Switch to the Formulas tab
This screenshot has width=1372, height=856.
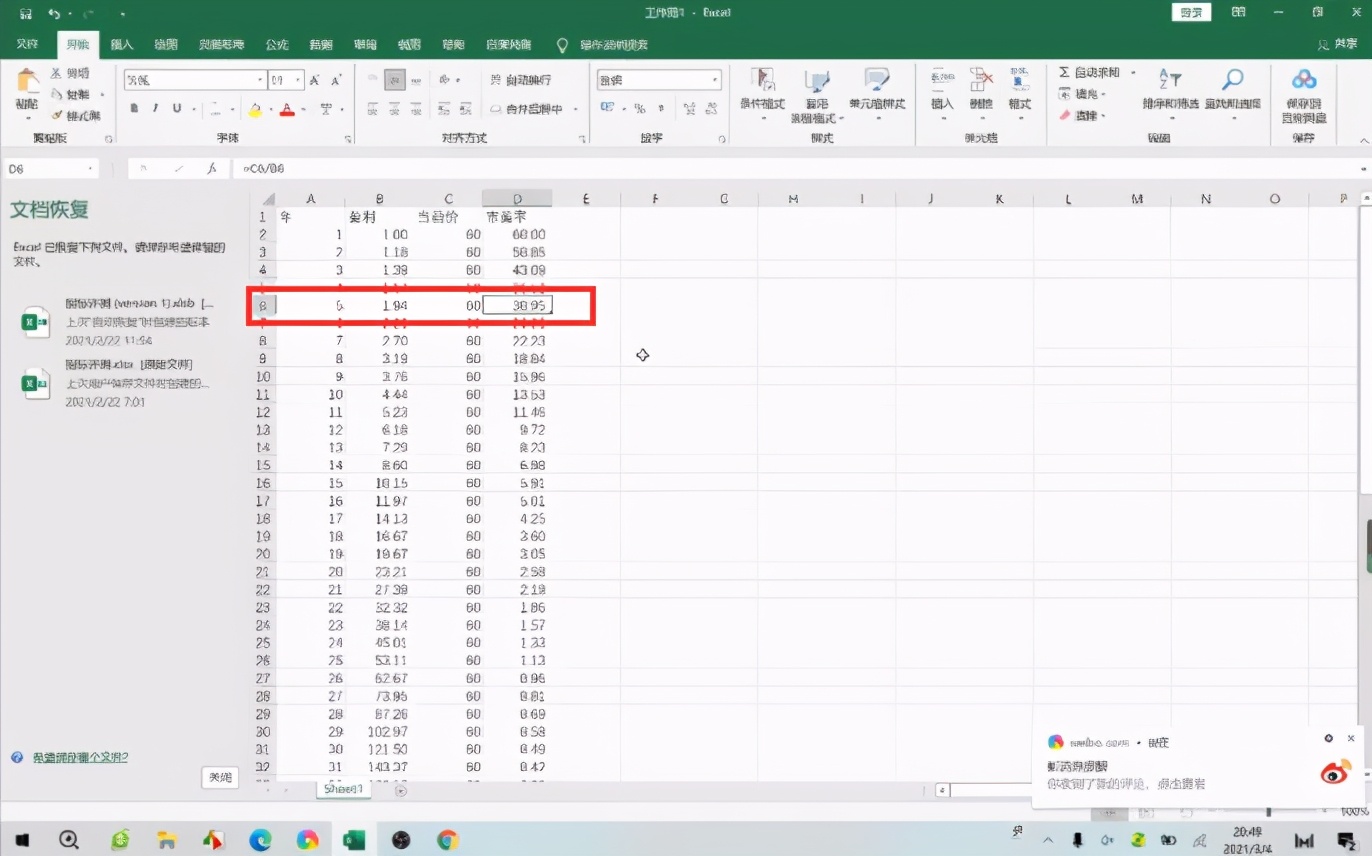click(277, 45)
